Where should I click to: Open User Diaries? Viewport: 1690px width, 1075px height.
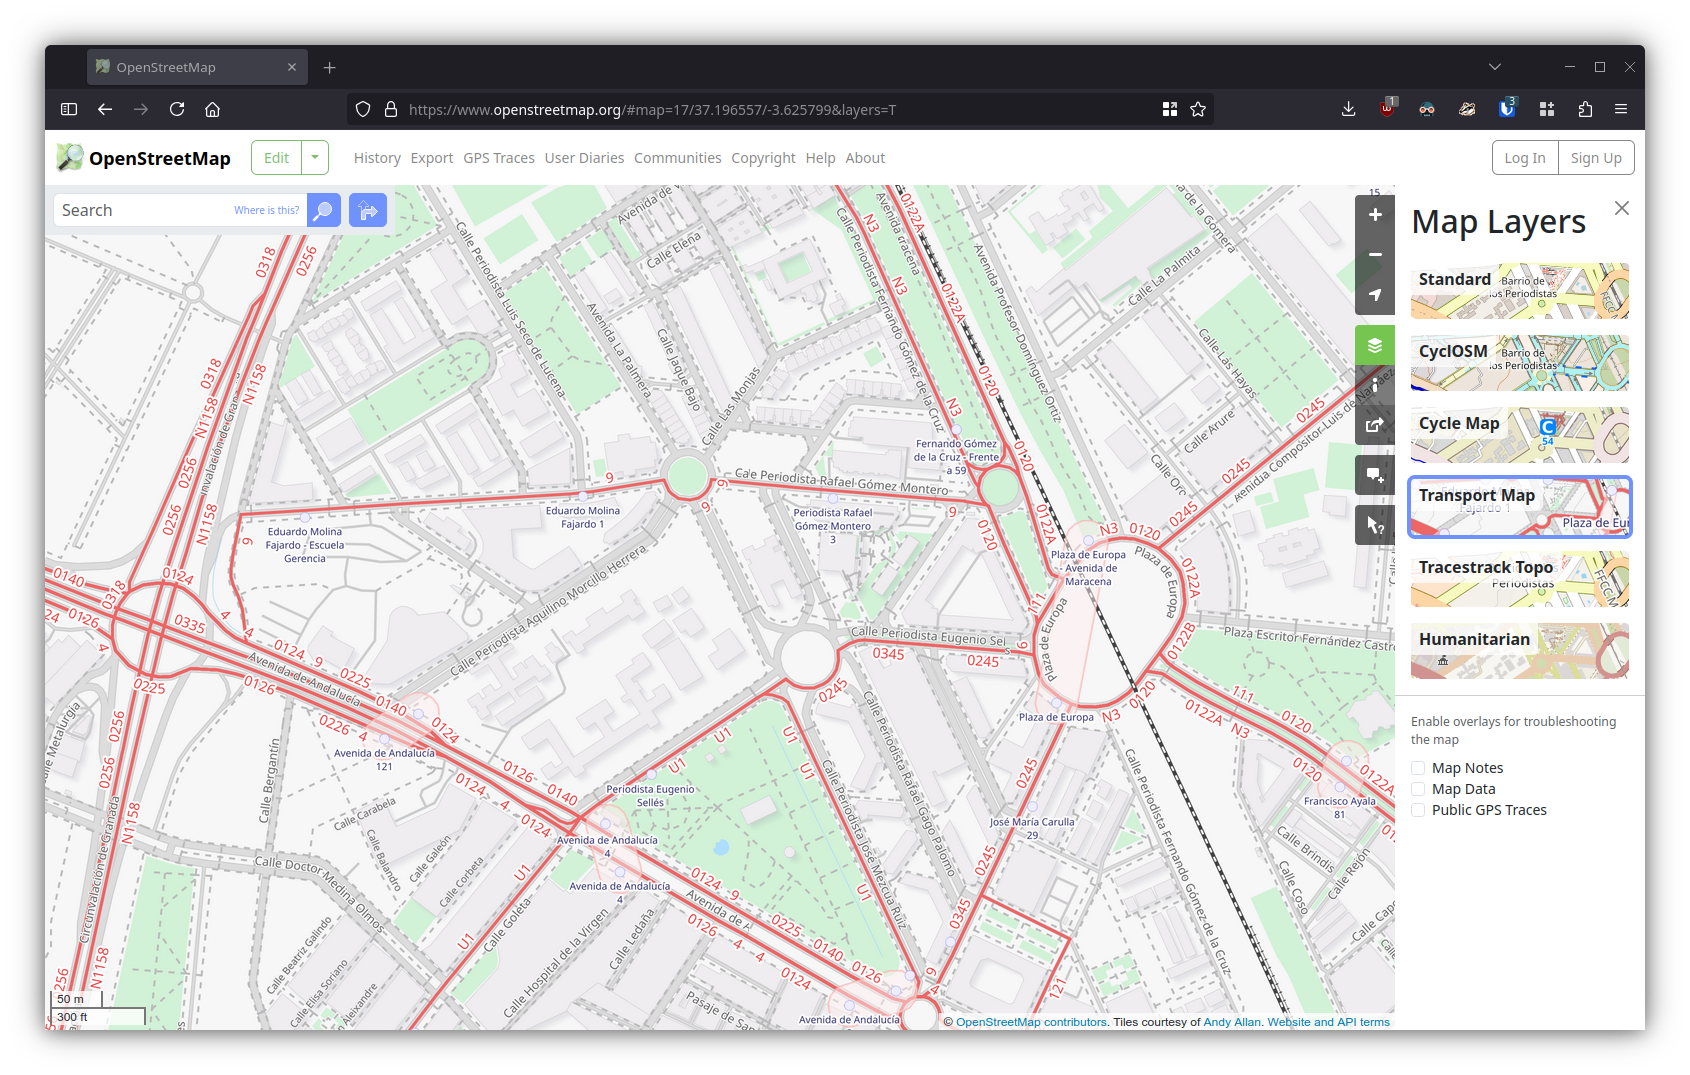pyautogui.click(x=584, y=158)
